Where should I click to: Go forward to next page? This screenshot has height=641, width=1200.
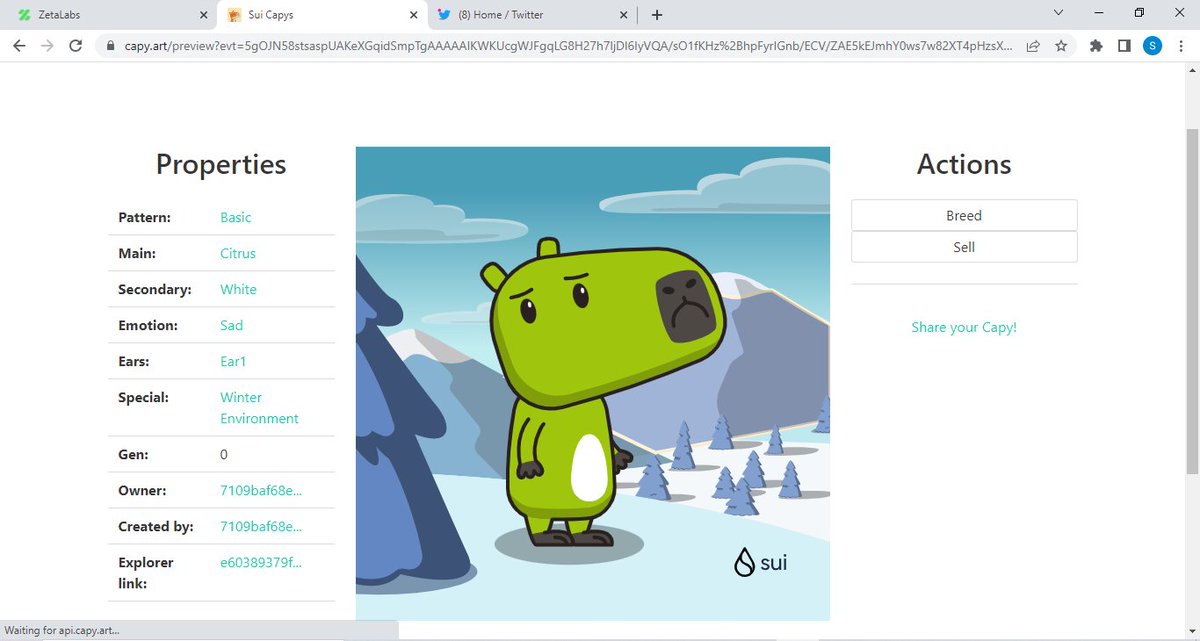coord(47,46)
